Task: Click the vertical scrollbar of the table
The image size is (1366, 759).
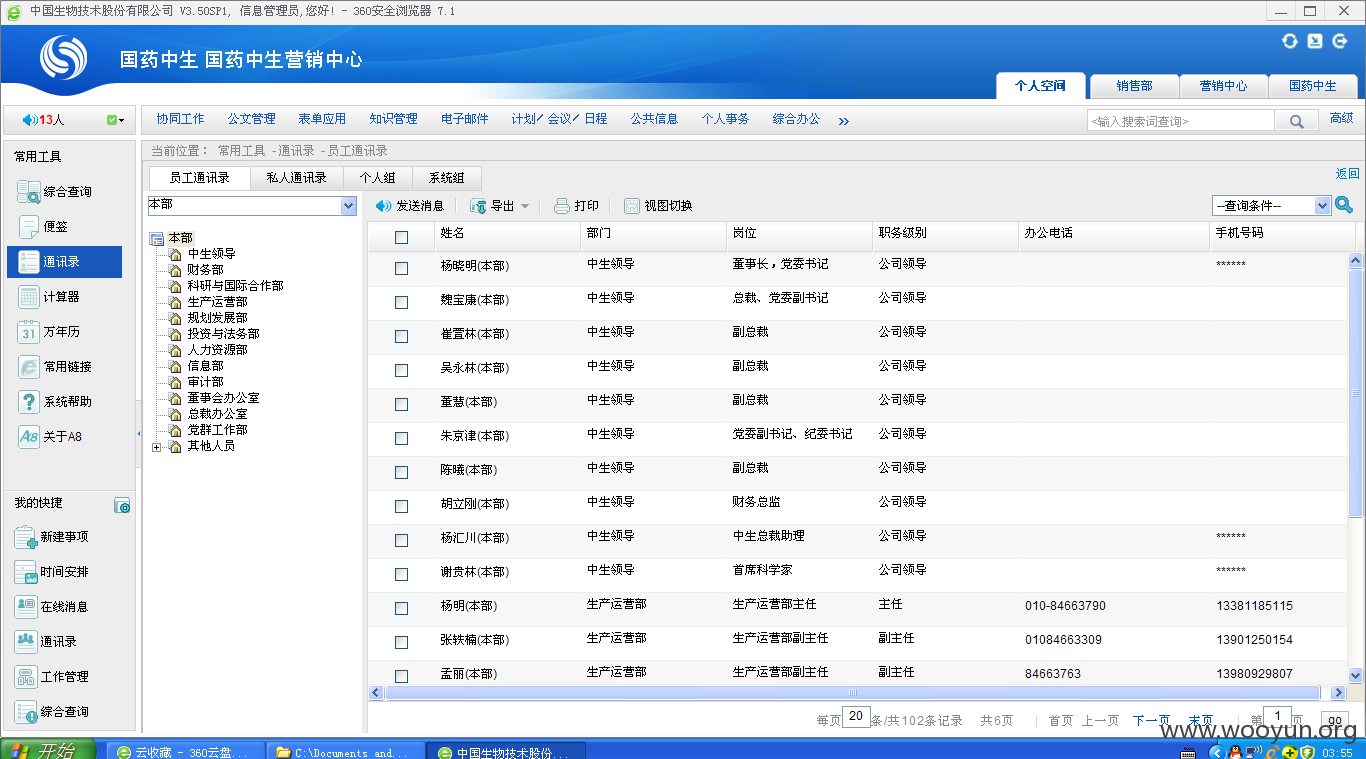Action: tap(1356, 393)
